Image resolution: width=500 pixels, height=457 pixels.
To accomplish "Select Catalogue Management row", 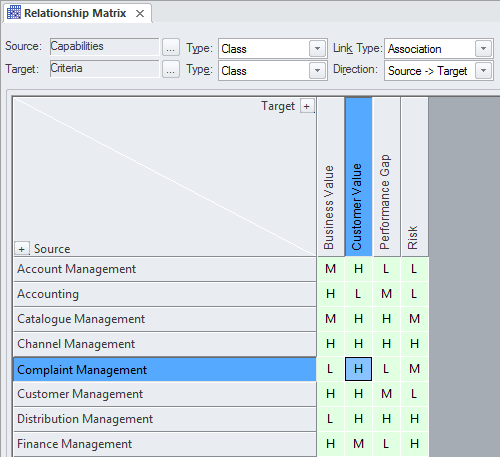I will (165, 319).
